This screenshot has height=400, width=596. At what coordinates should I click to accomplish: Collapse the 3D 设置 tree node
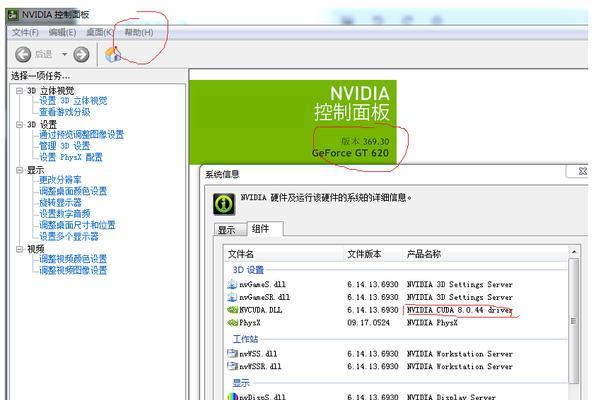click(19, 125)
